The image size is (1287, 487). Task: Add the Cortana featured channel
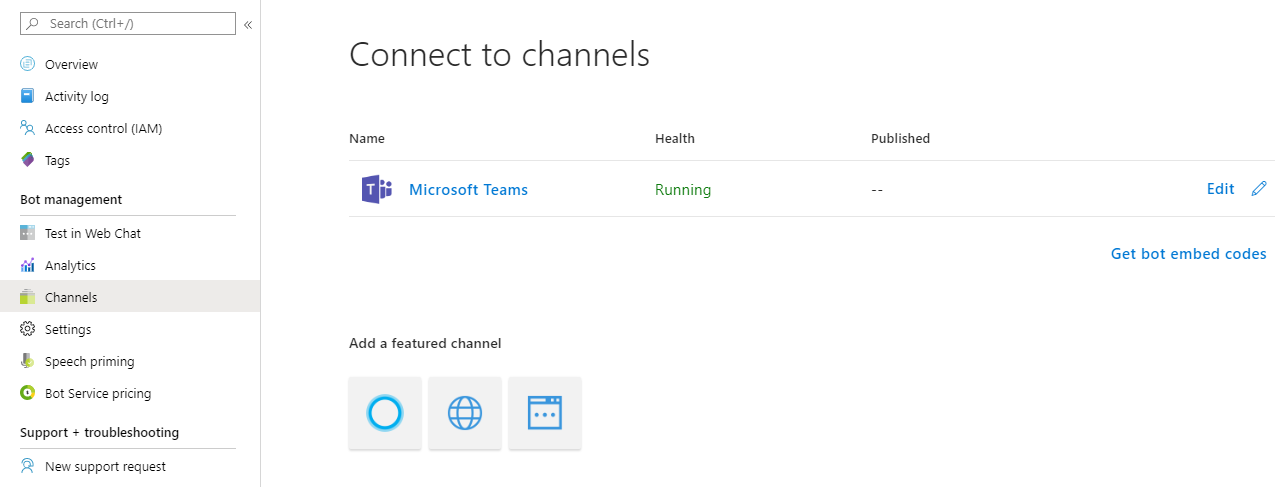click(385, 413)
